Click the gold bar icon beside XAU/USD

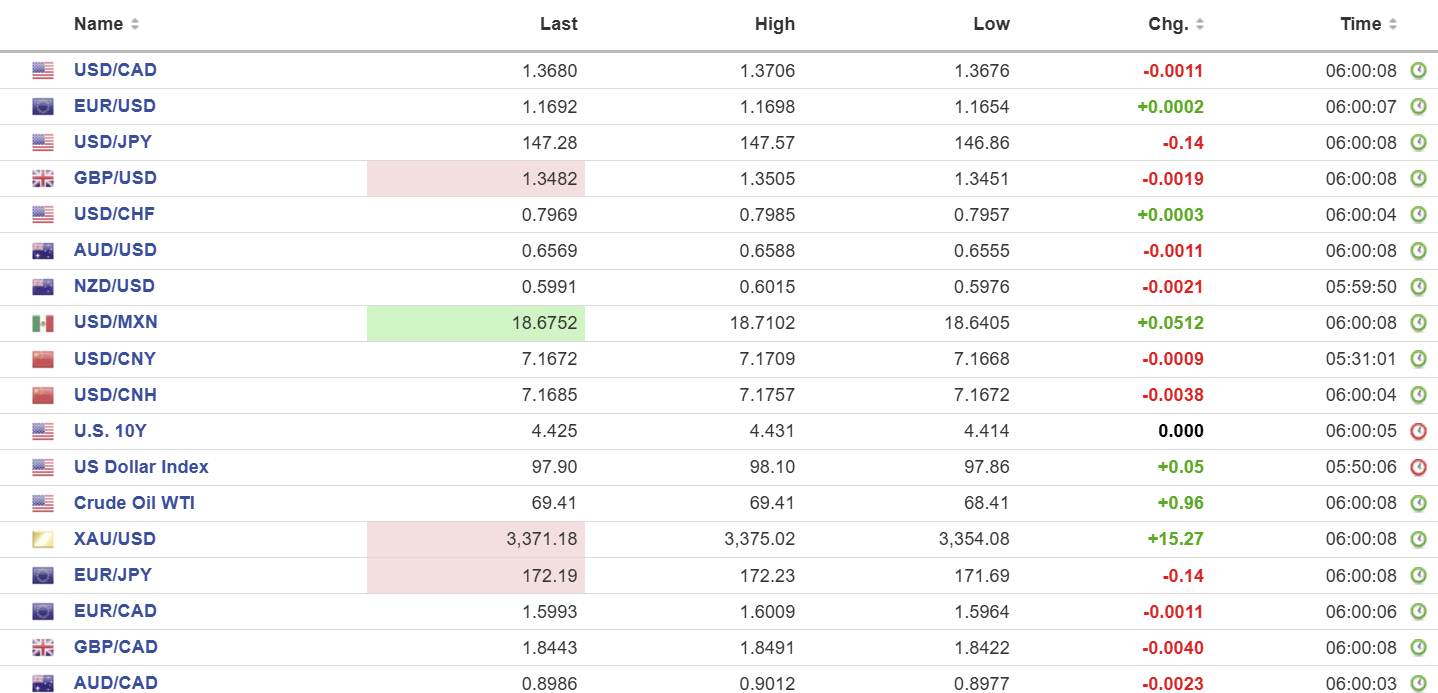tap(42, 540)
